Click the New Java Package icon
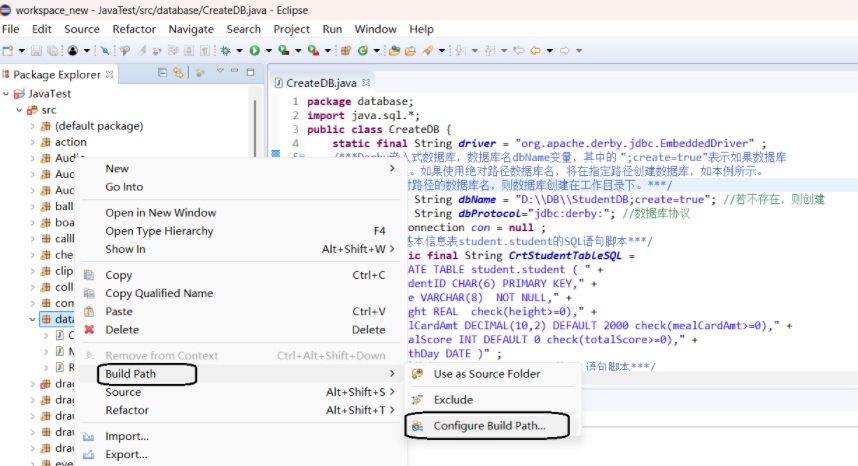 point(345,51)
